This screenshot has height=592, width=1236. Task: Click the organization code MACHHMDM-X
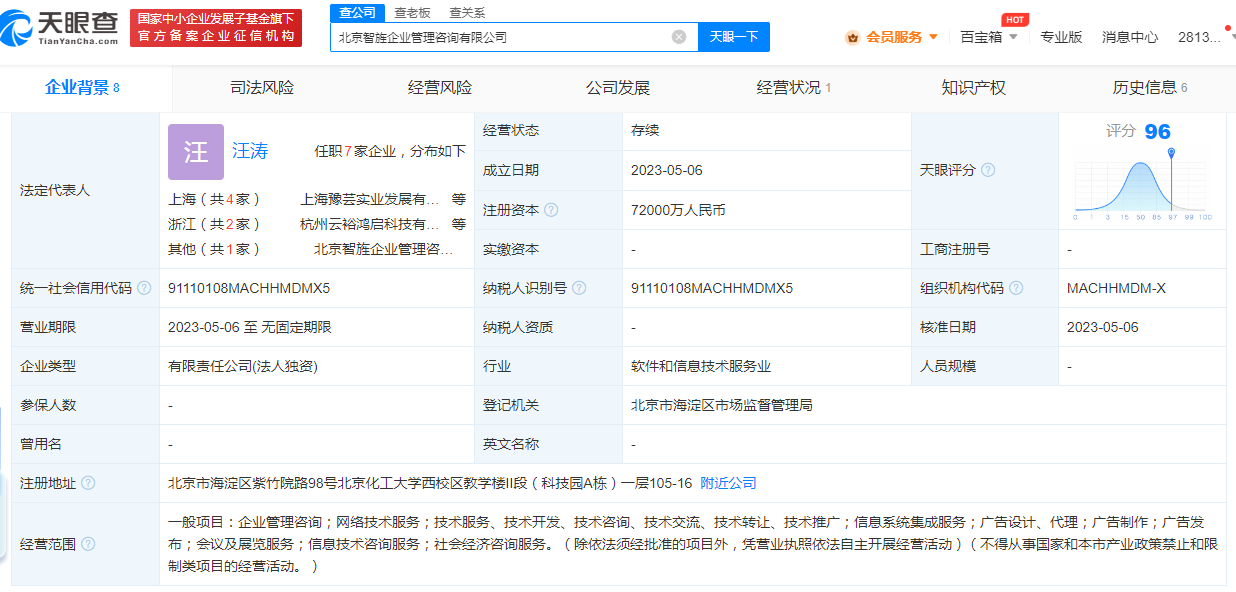tap(1116, 288)
